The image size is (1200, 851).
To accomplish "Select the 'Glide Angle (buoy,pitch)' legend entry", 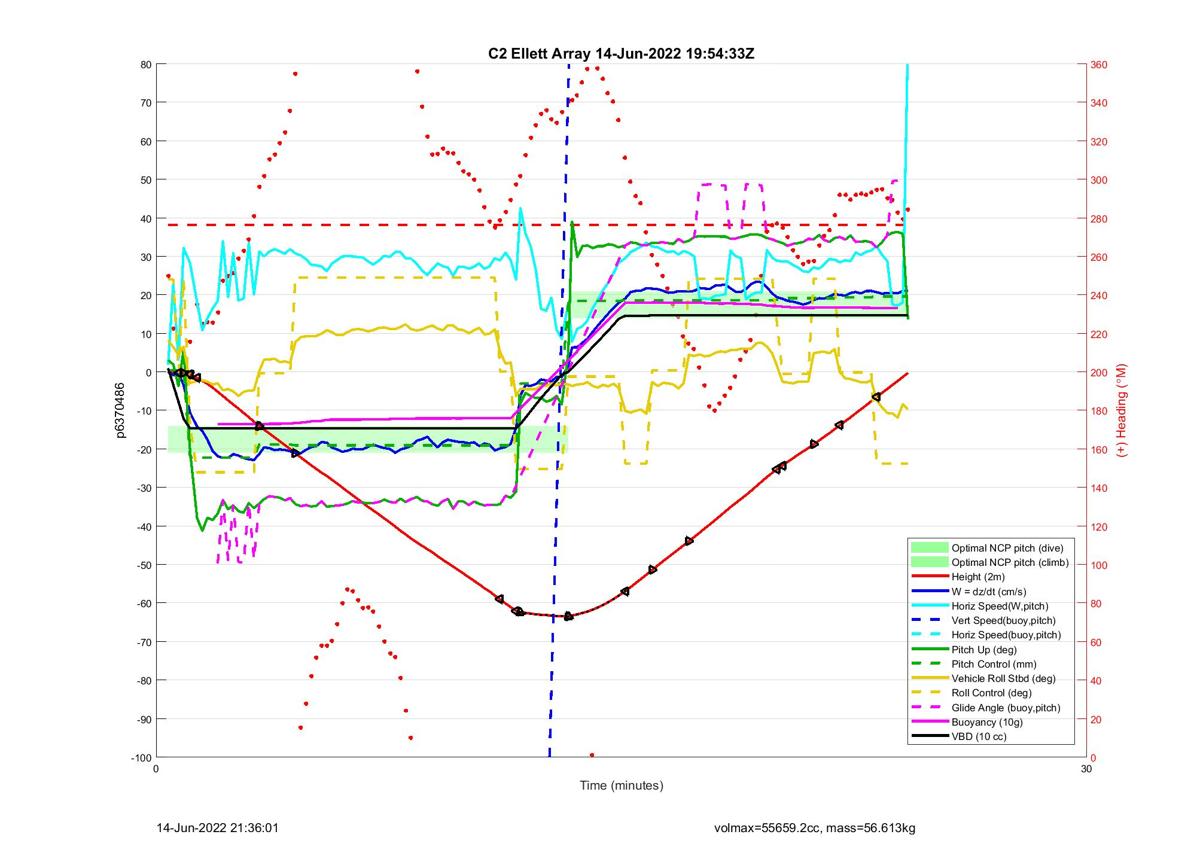I will pos(1006,708).
